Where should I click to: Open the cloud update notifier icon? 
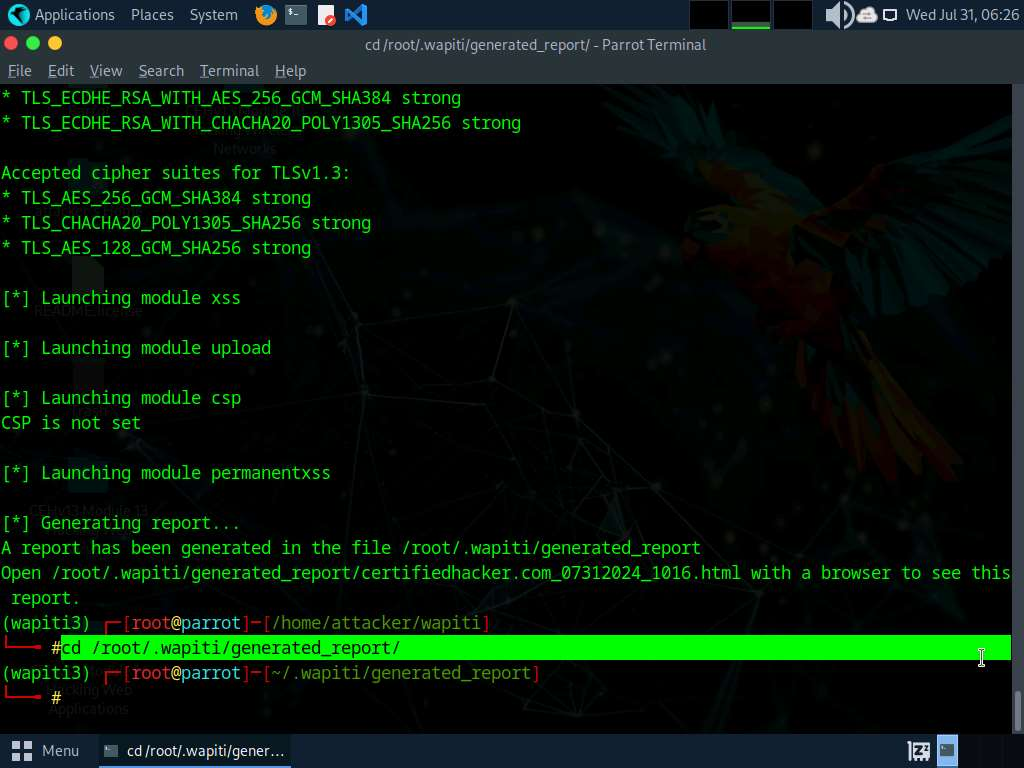point(866,15)
